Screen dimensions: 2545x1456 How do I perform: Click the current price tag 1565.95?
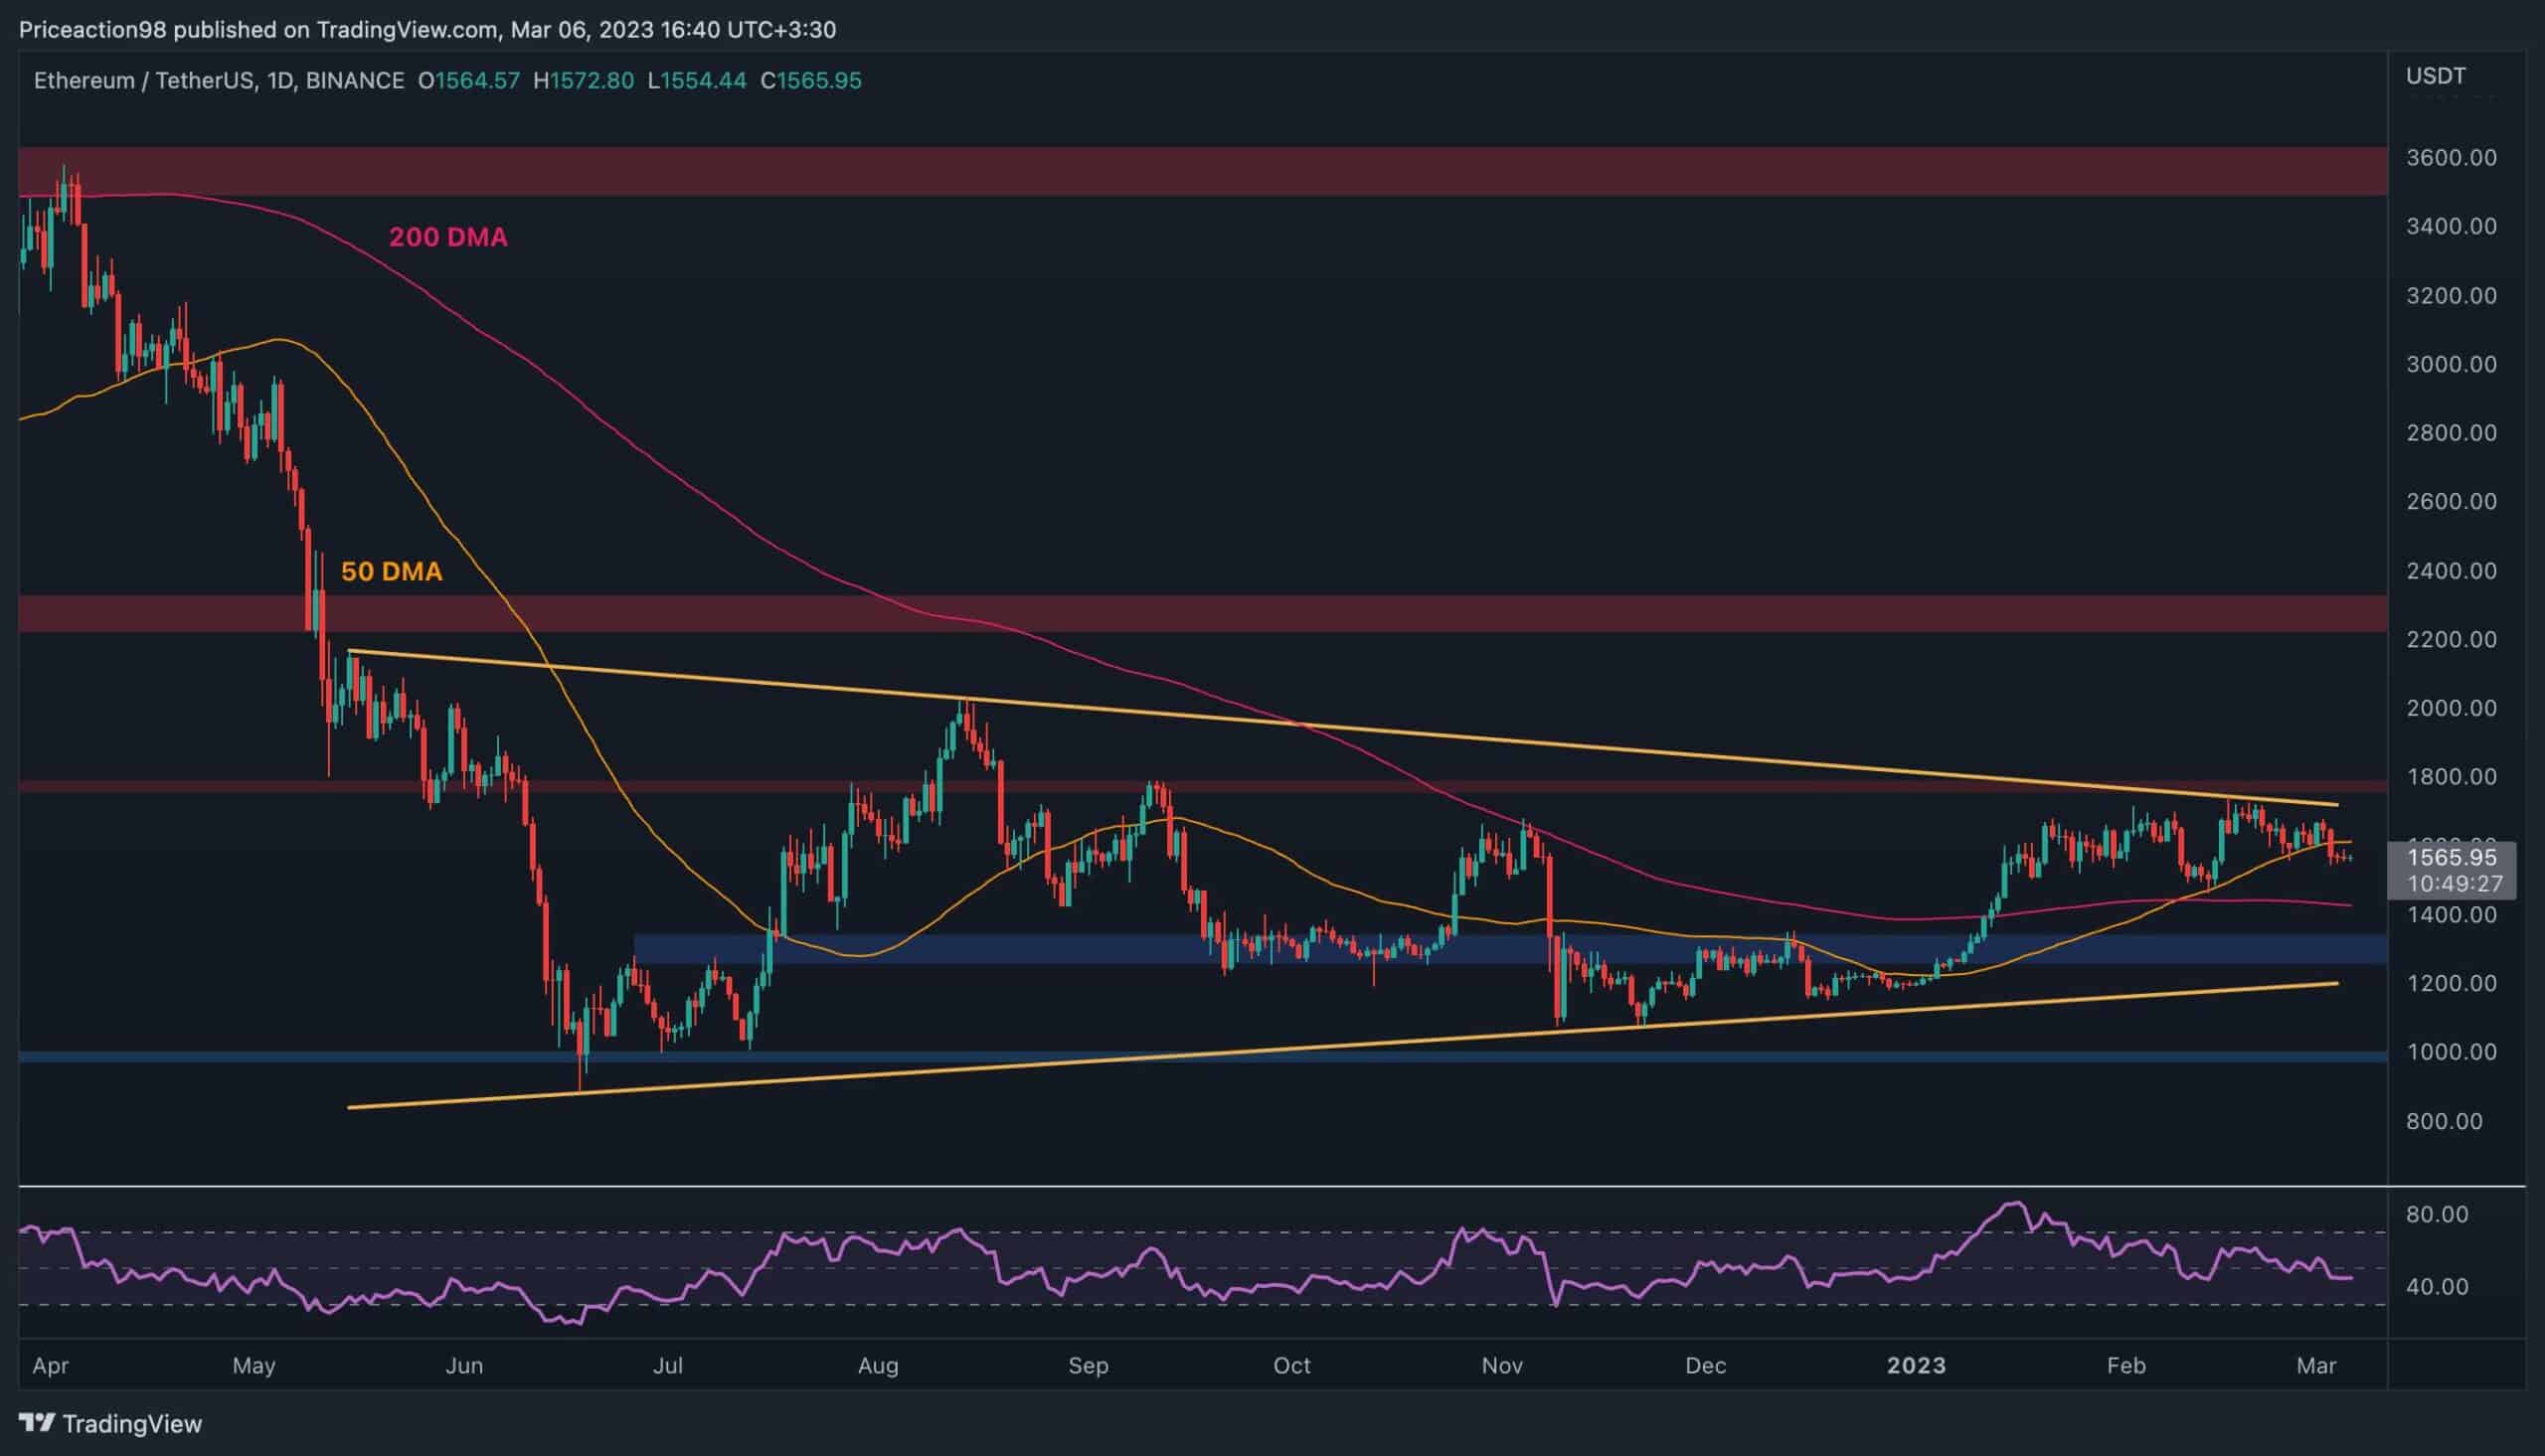(2451, 857)
